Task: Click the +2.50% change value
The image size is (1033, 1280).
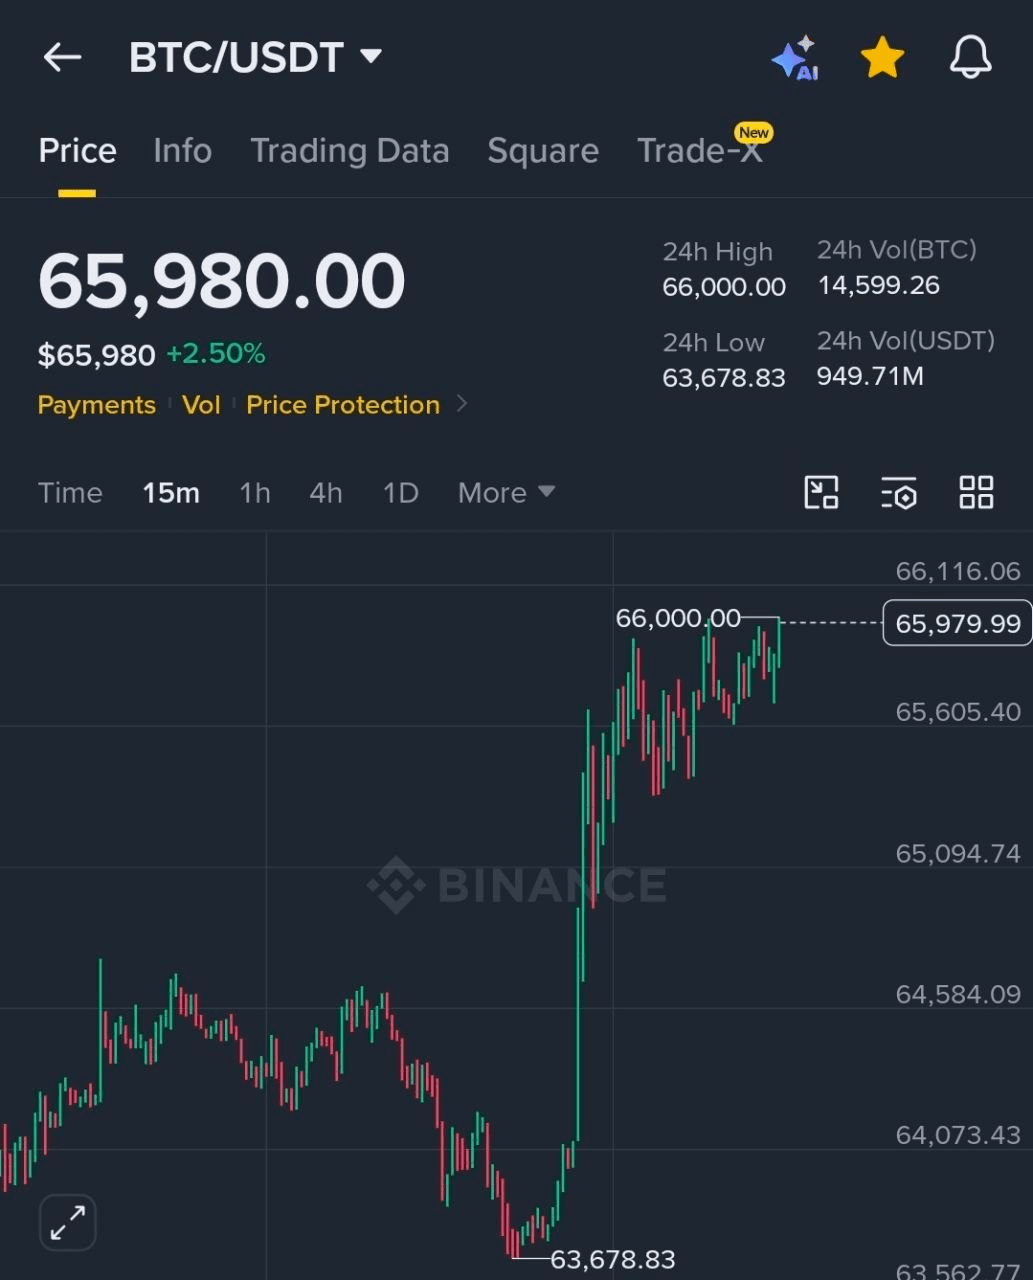Action: [216, 353]
